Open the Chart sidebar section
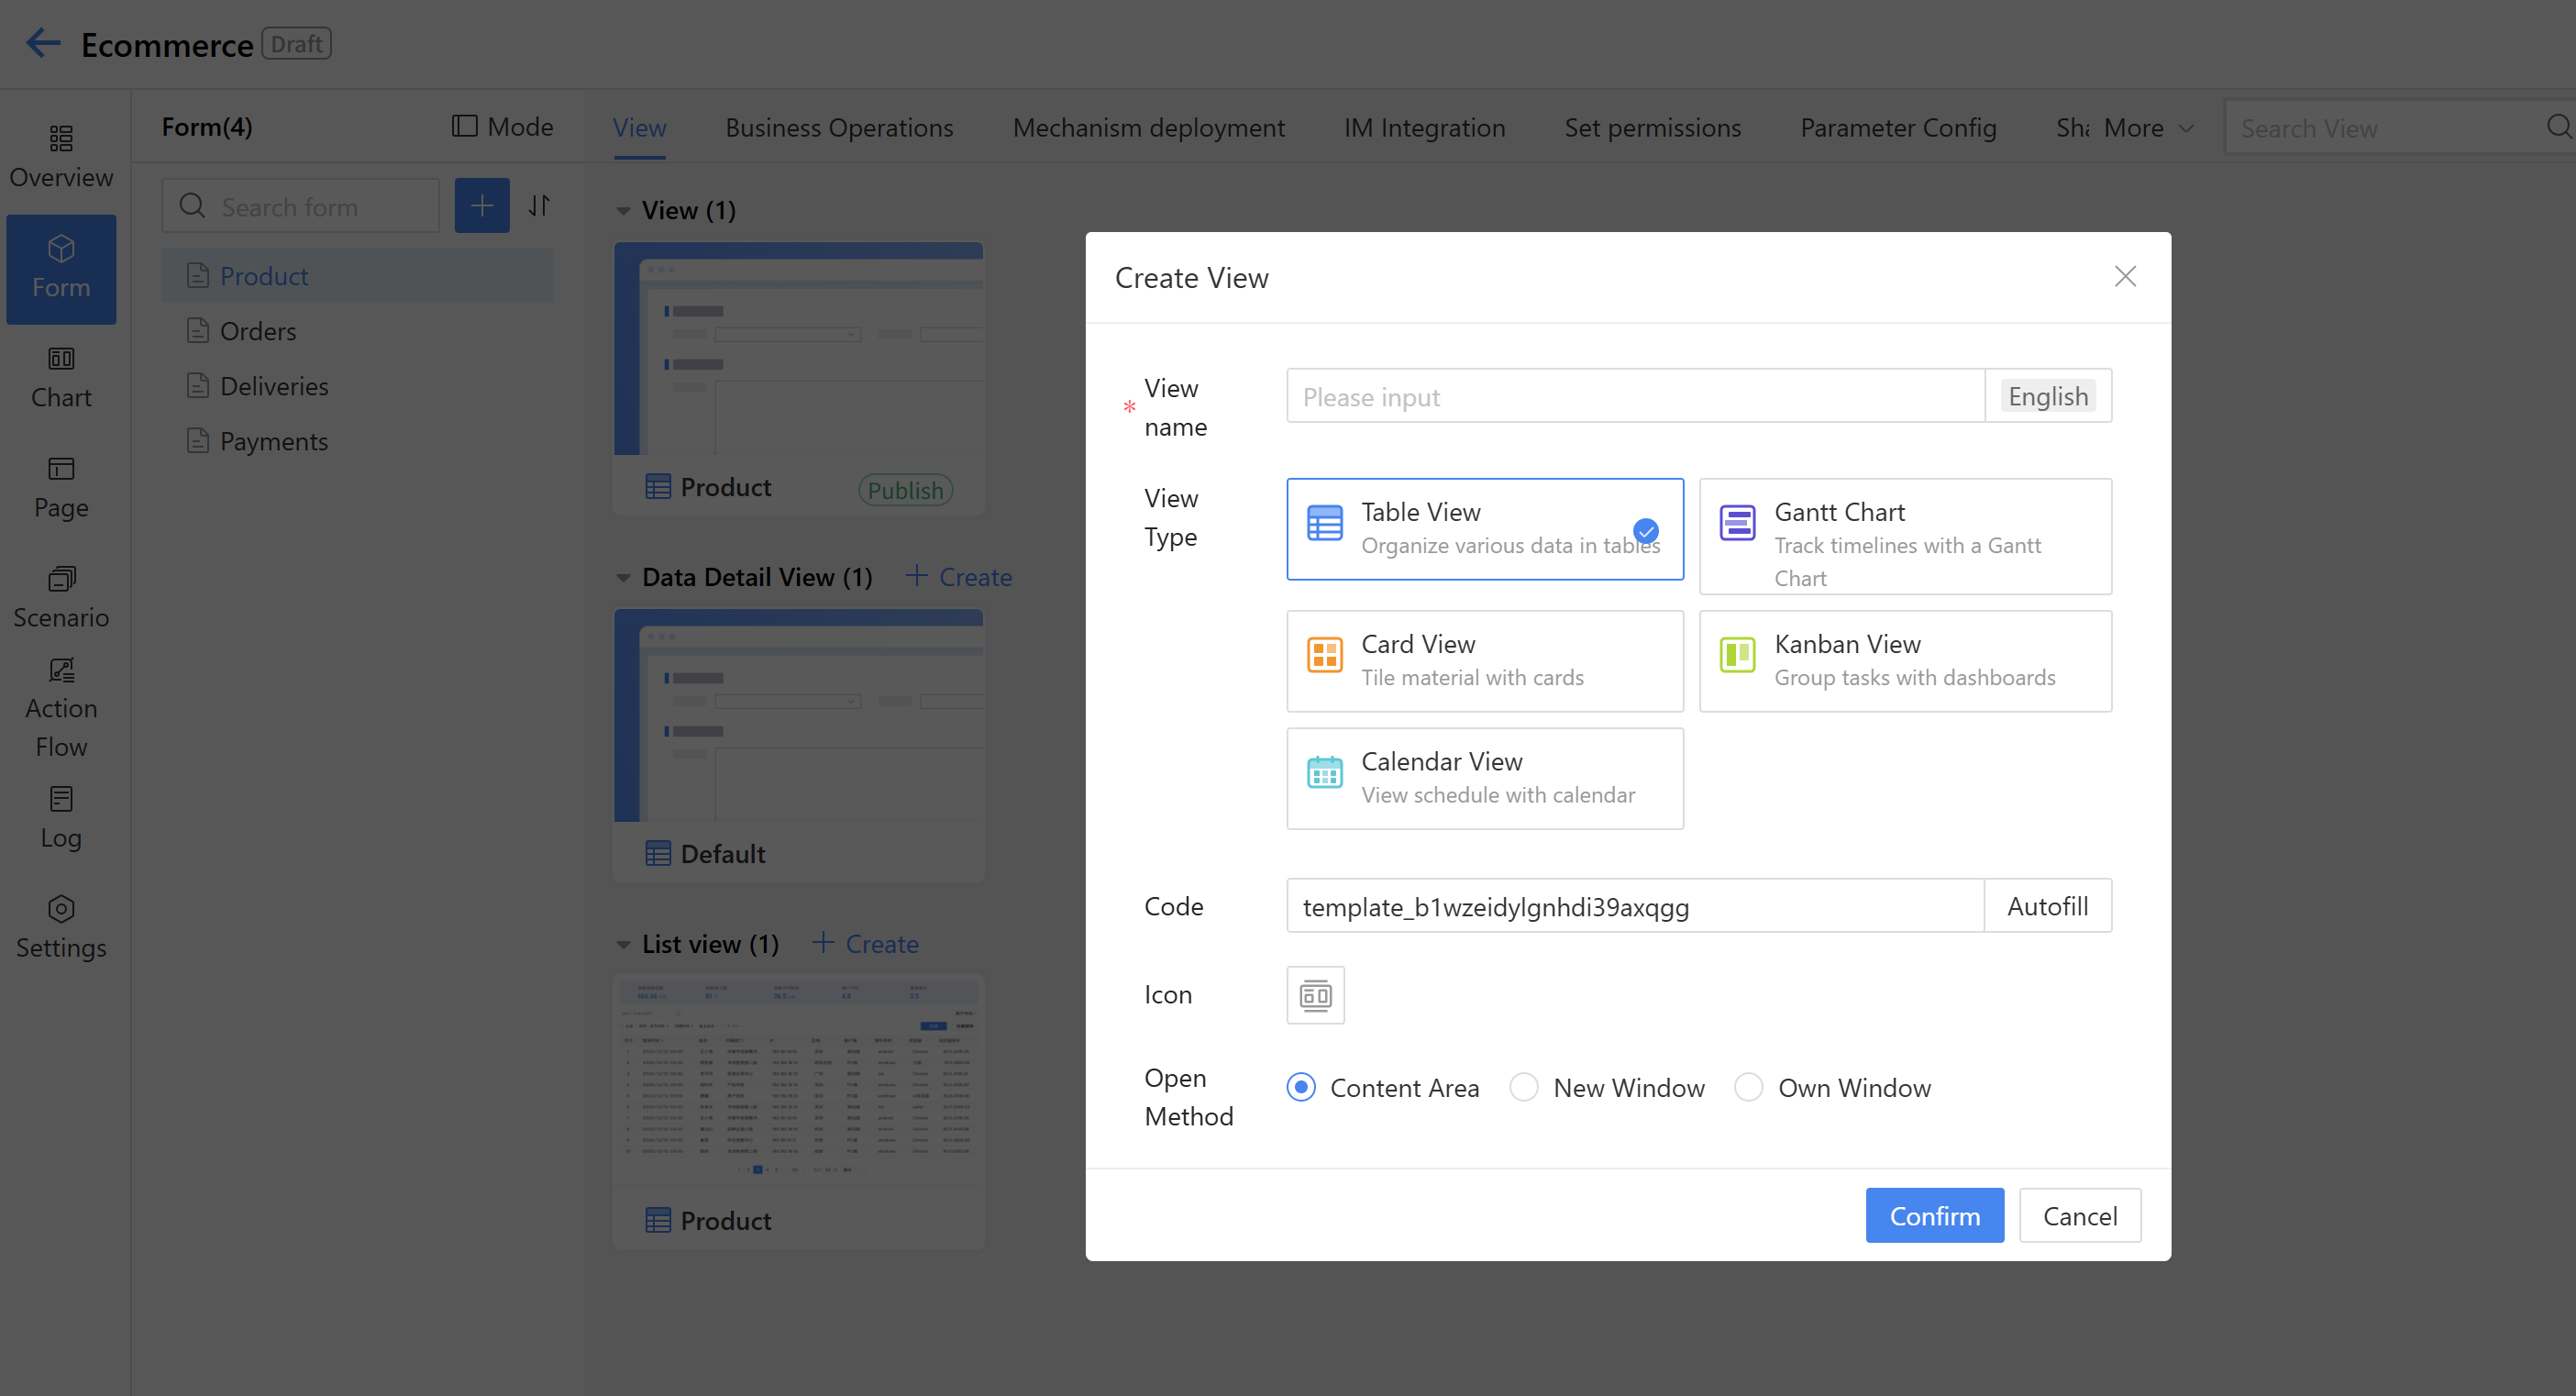The image size is (2576, 1396). pyautogui.click(x=61, y=377)
